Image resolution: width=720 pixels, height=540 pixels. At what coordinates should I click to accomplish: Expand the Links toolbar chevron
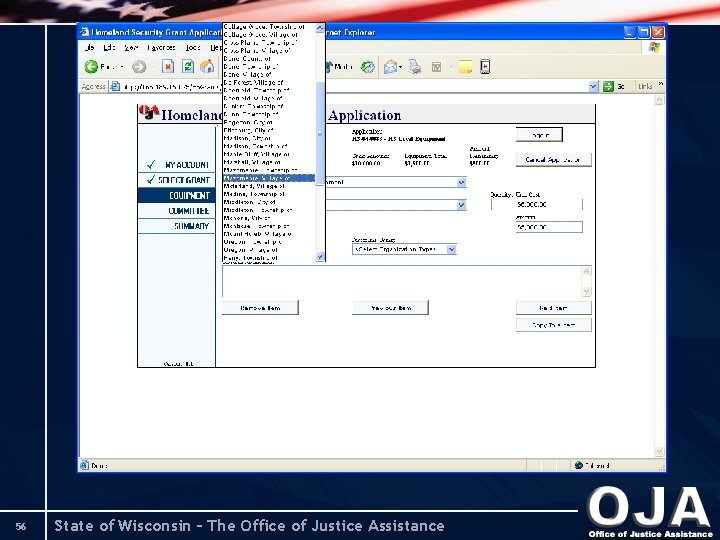click(661, 84)
